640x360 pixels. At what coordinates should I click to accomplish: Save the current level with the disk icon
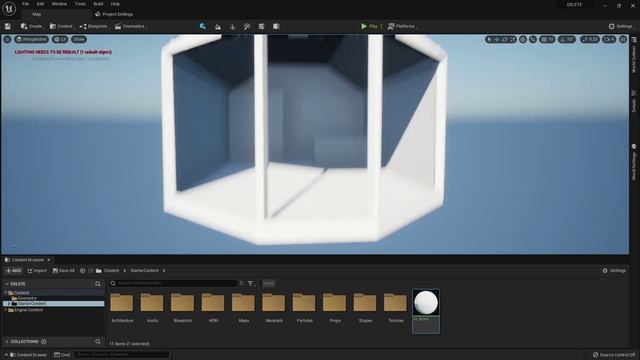click(x=8, y=27)
